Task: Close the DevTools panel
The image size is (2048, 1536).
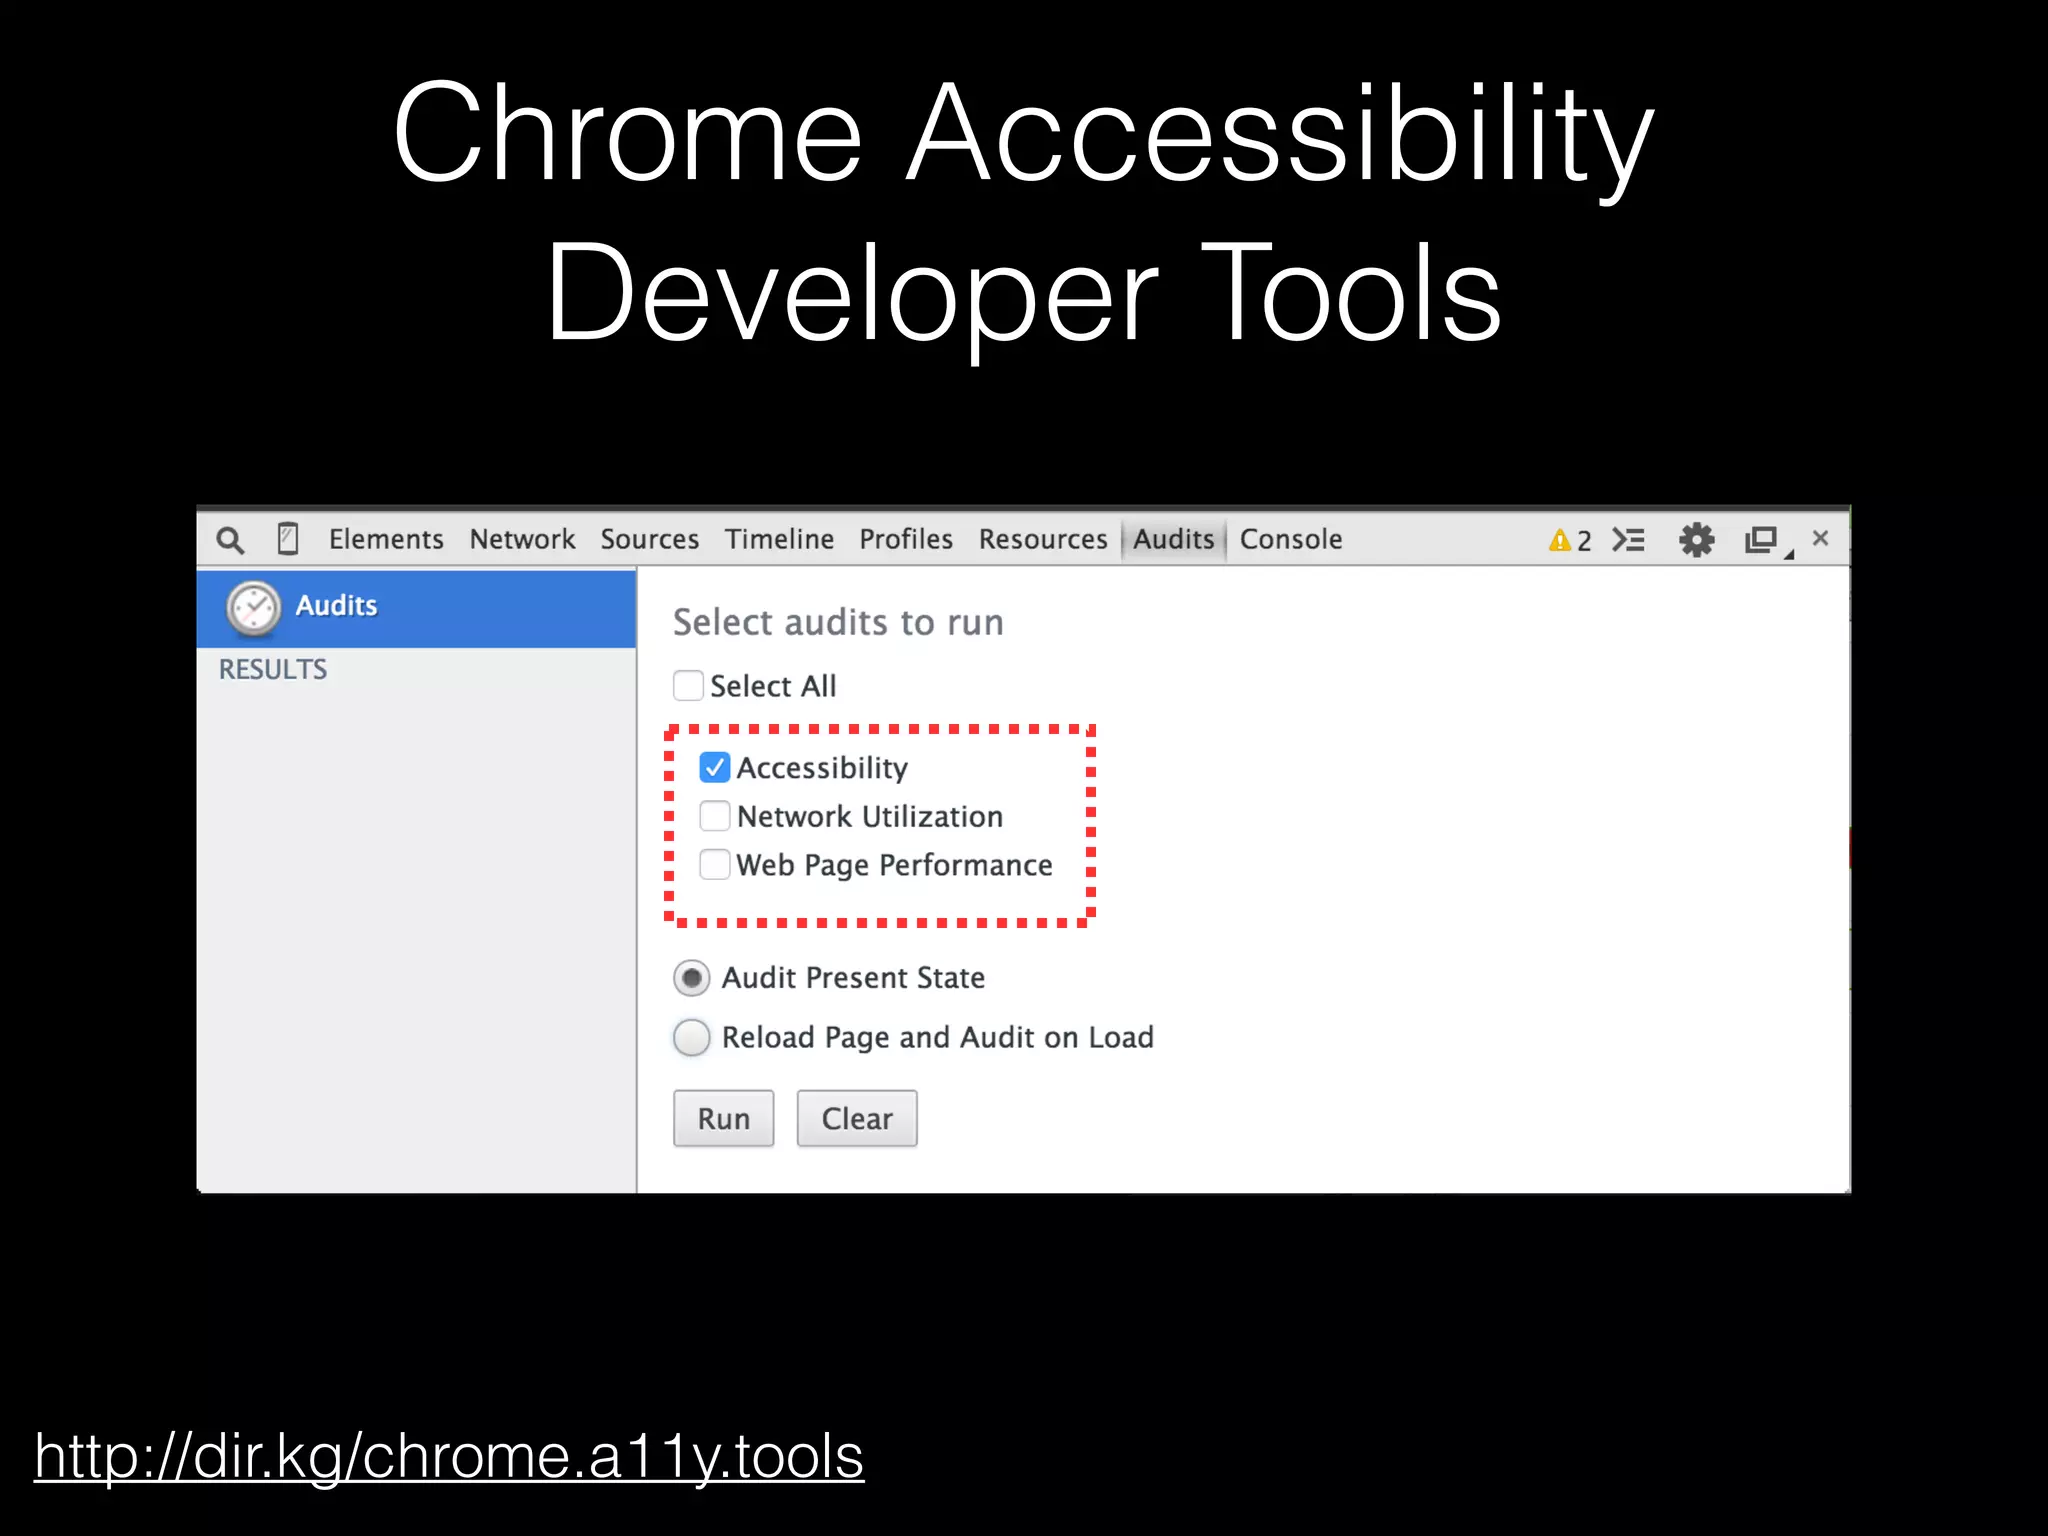Action: [x=1820, y=538]
